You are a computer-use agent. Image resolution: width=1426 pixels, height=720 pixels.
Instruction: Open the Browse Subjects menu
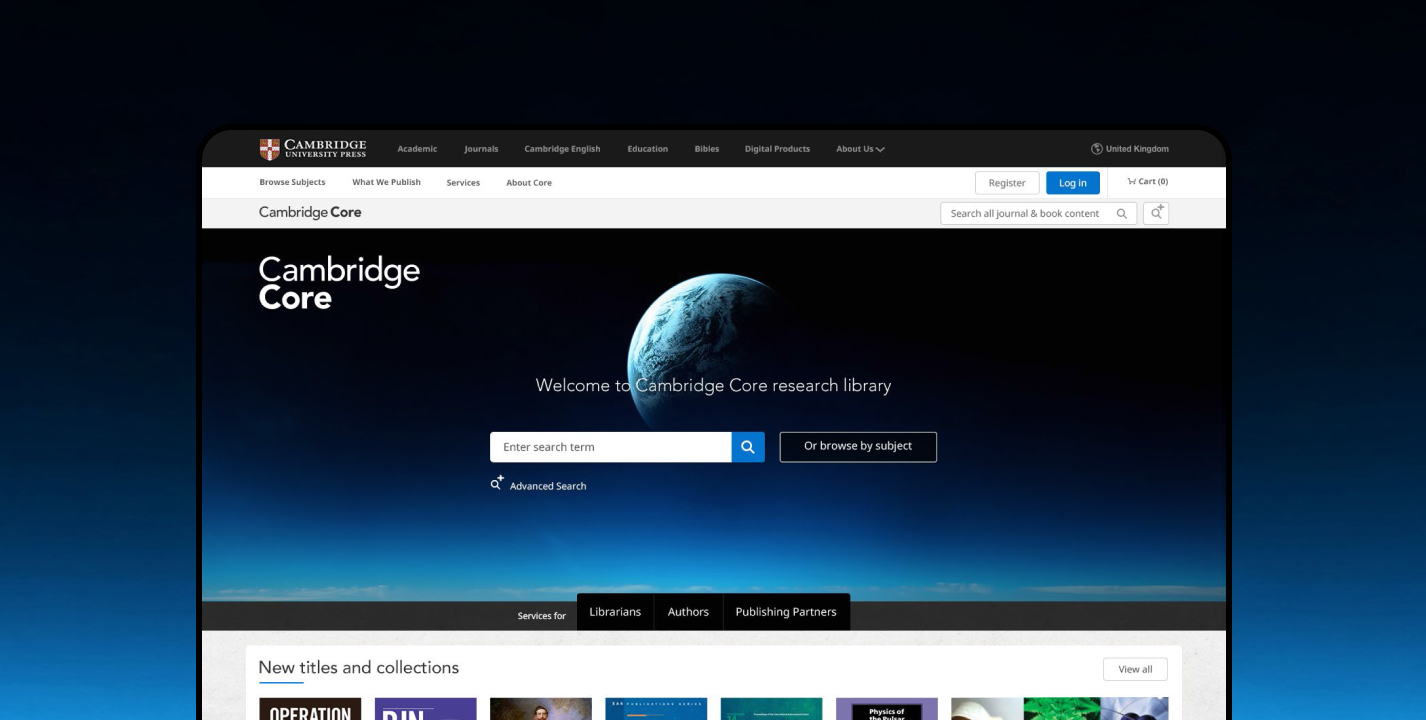coord(292,183)
